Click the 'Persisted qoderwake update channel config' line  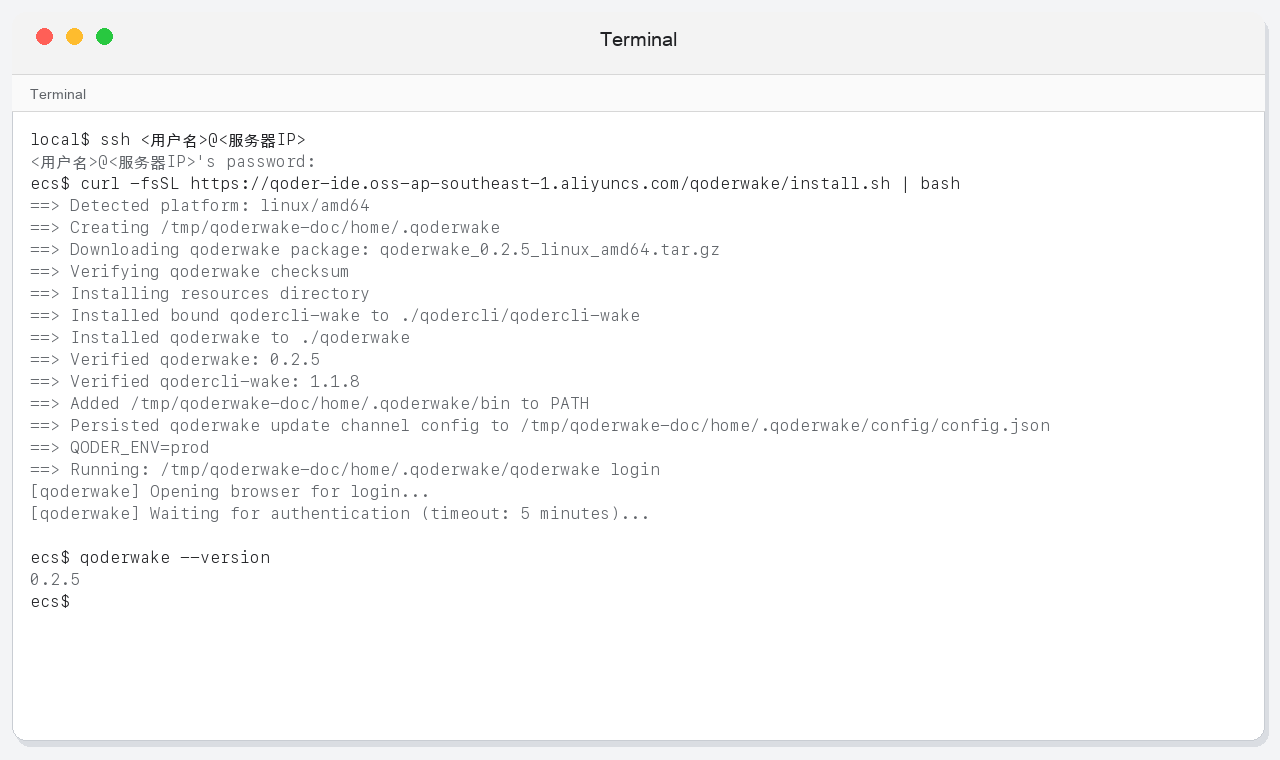(x=540, y=426)
